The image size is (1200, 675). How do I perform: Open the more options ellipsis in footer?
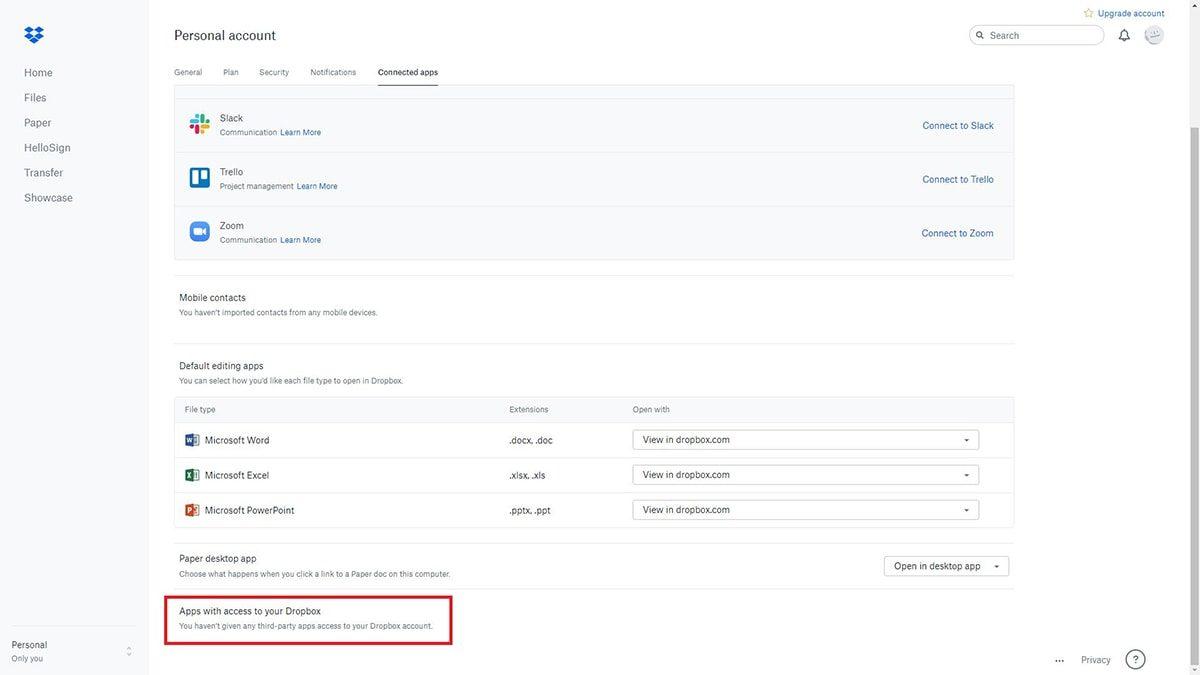tap(1059, 660)
